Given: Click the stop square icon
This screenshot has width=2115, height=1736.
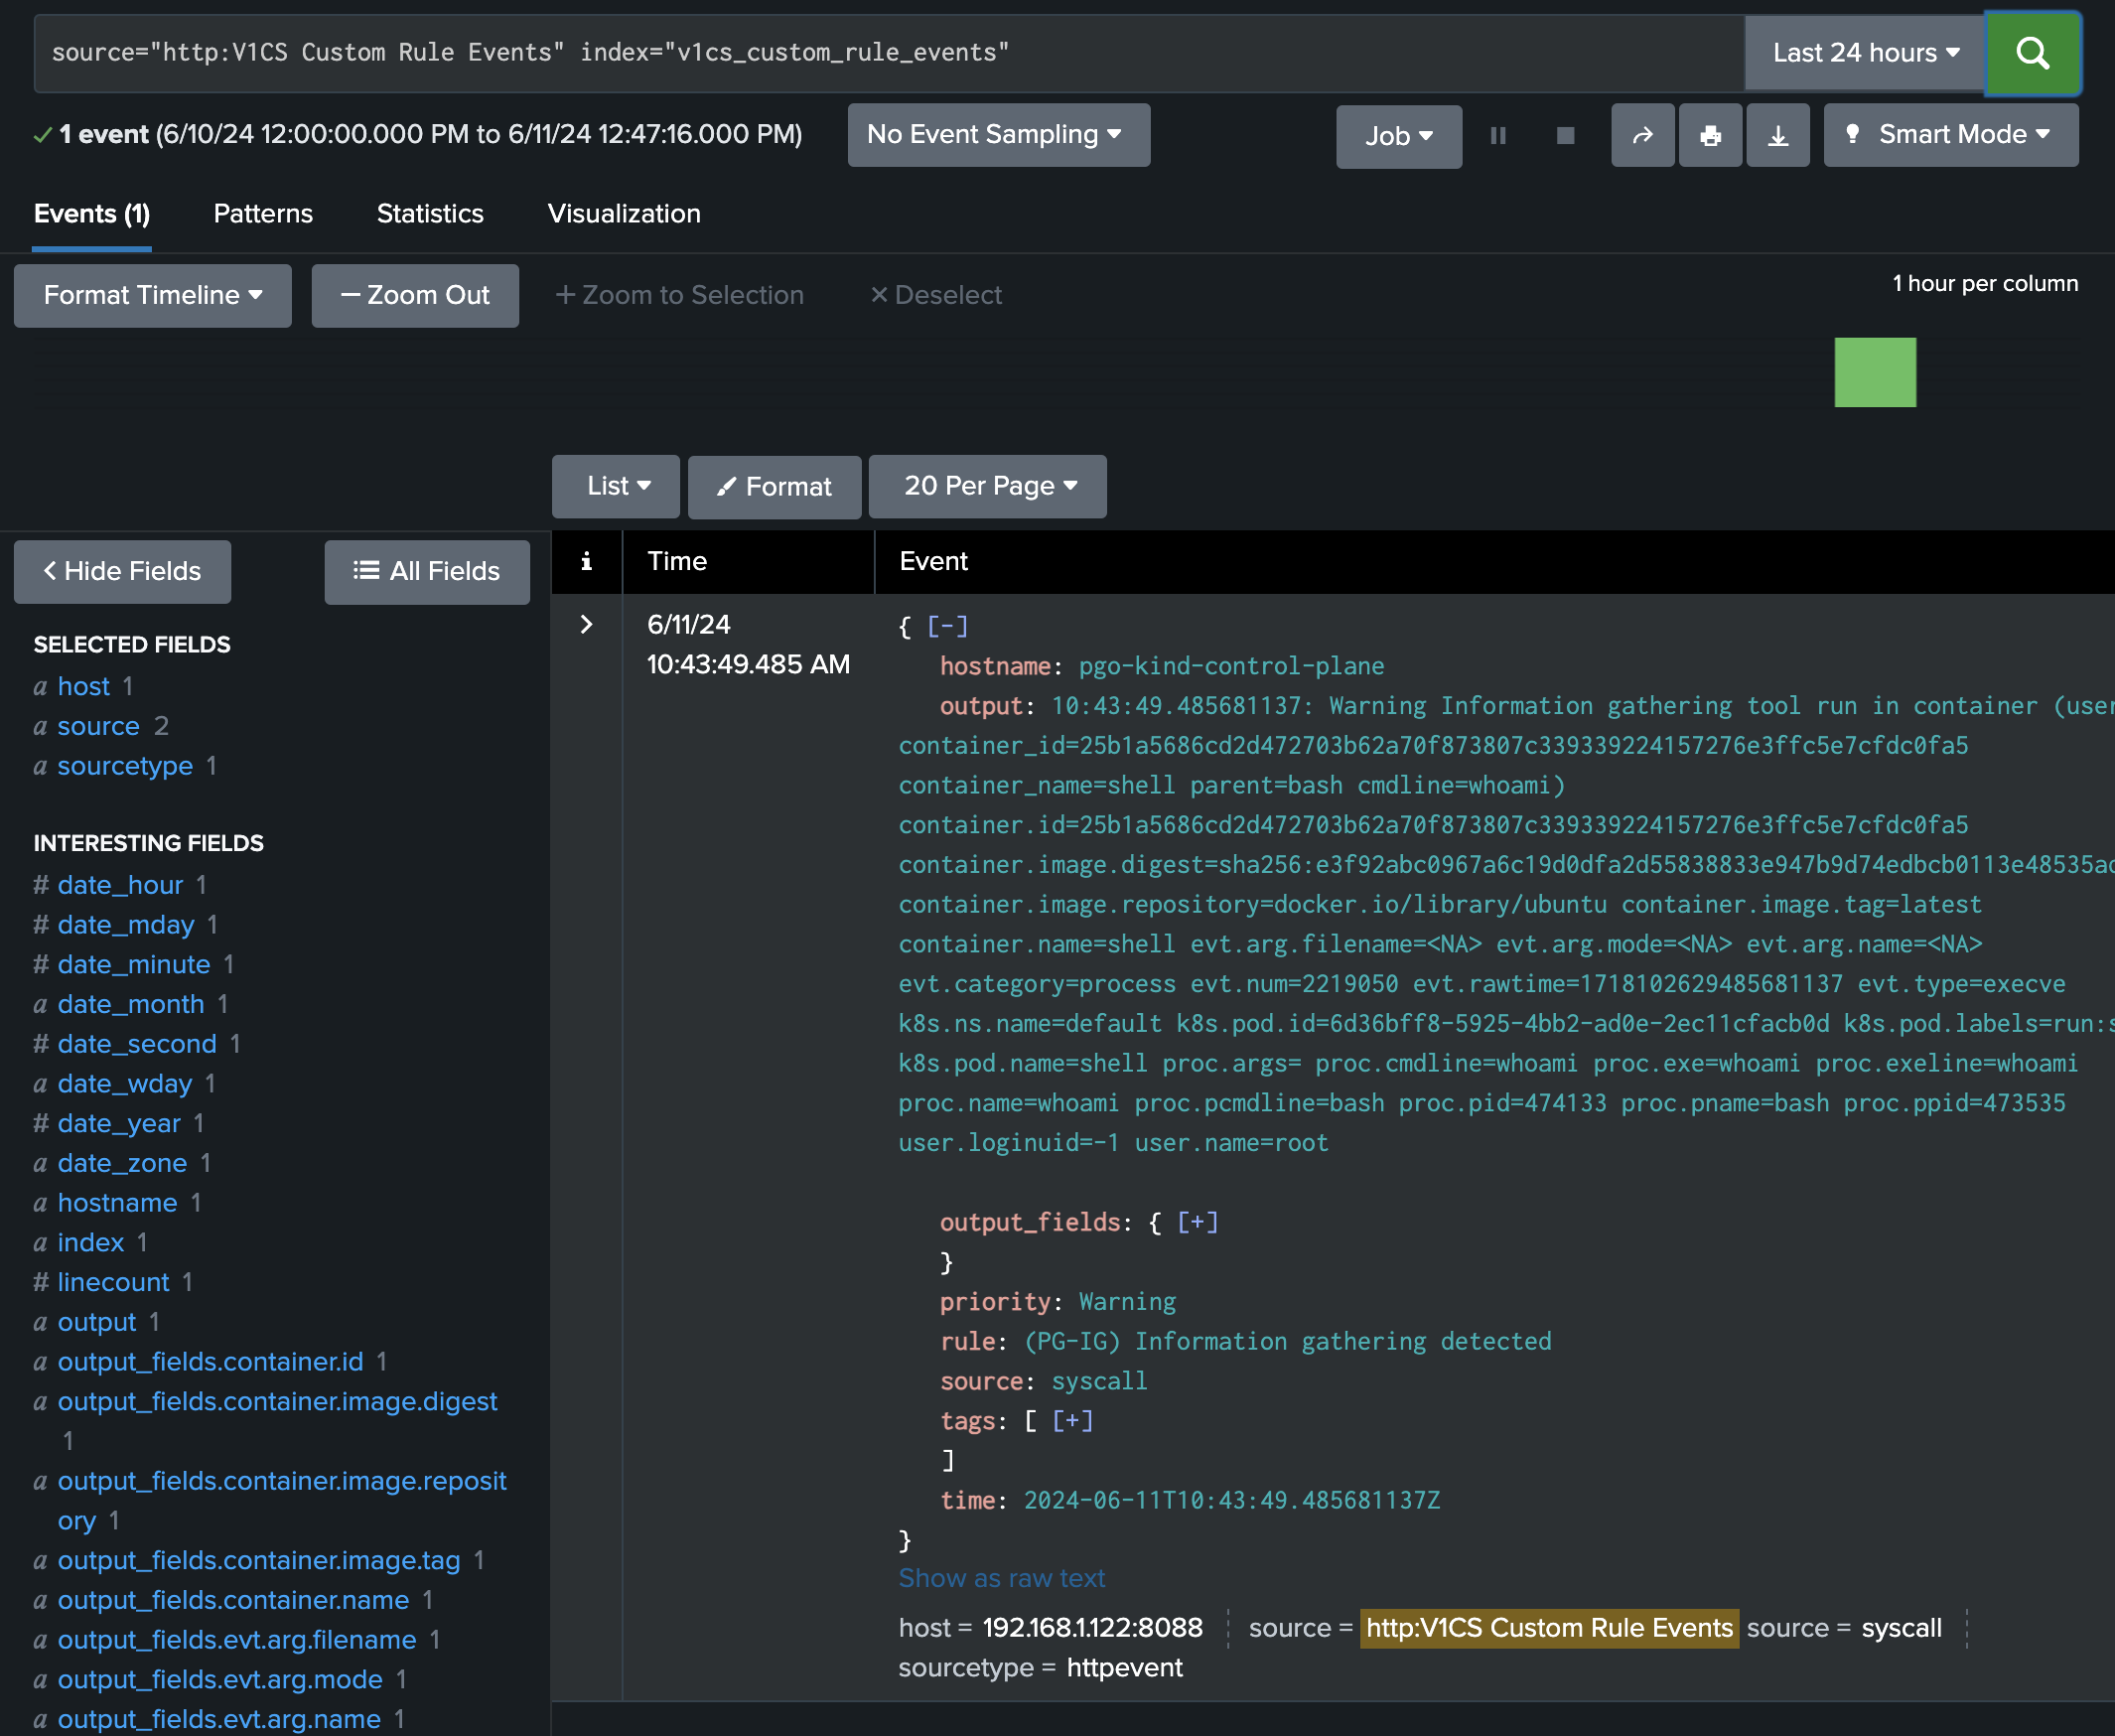Looking at the screenshot, I should [1565, 137].
